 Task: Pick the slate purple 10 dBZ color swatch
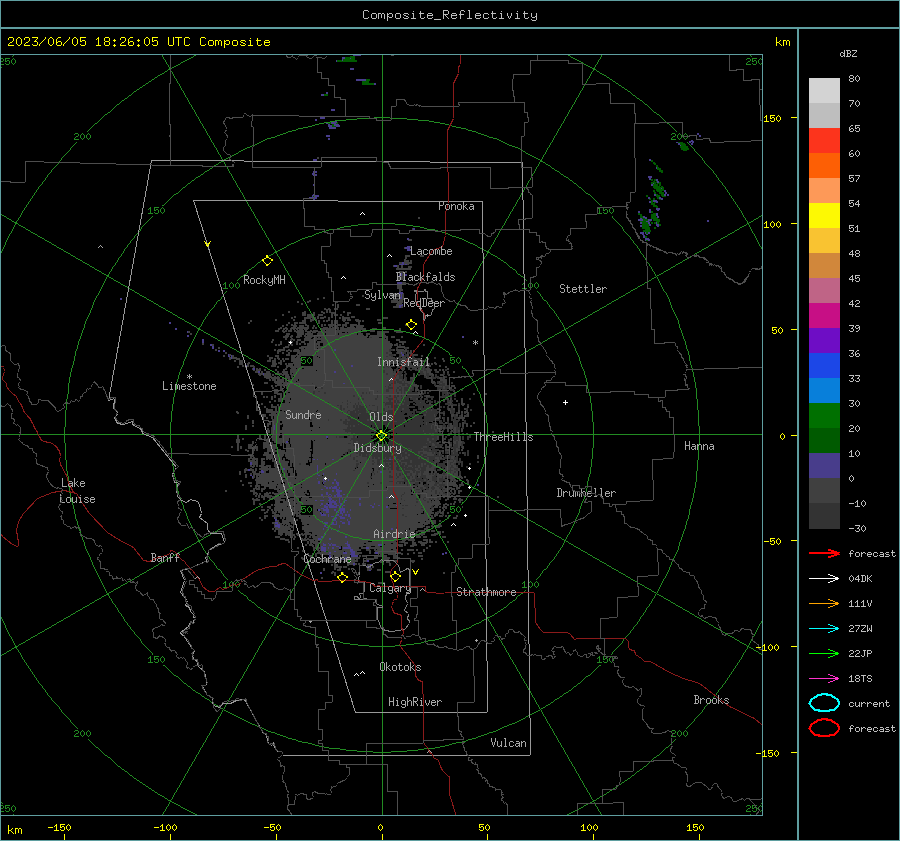824,465
